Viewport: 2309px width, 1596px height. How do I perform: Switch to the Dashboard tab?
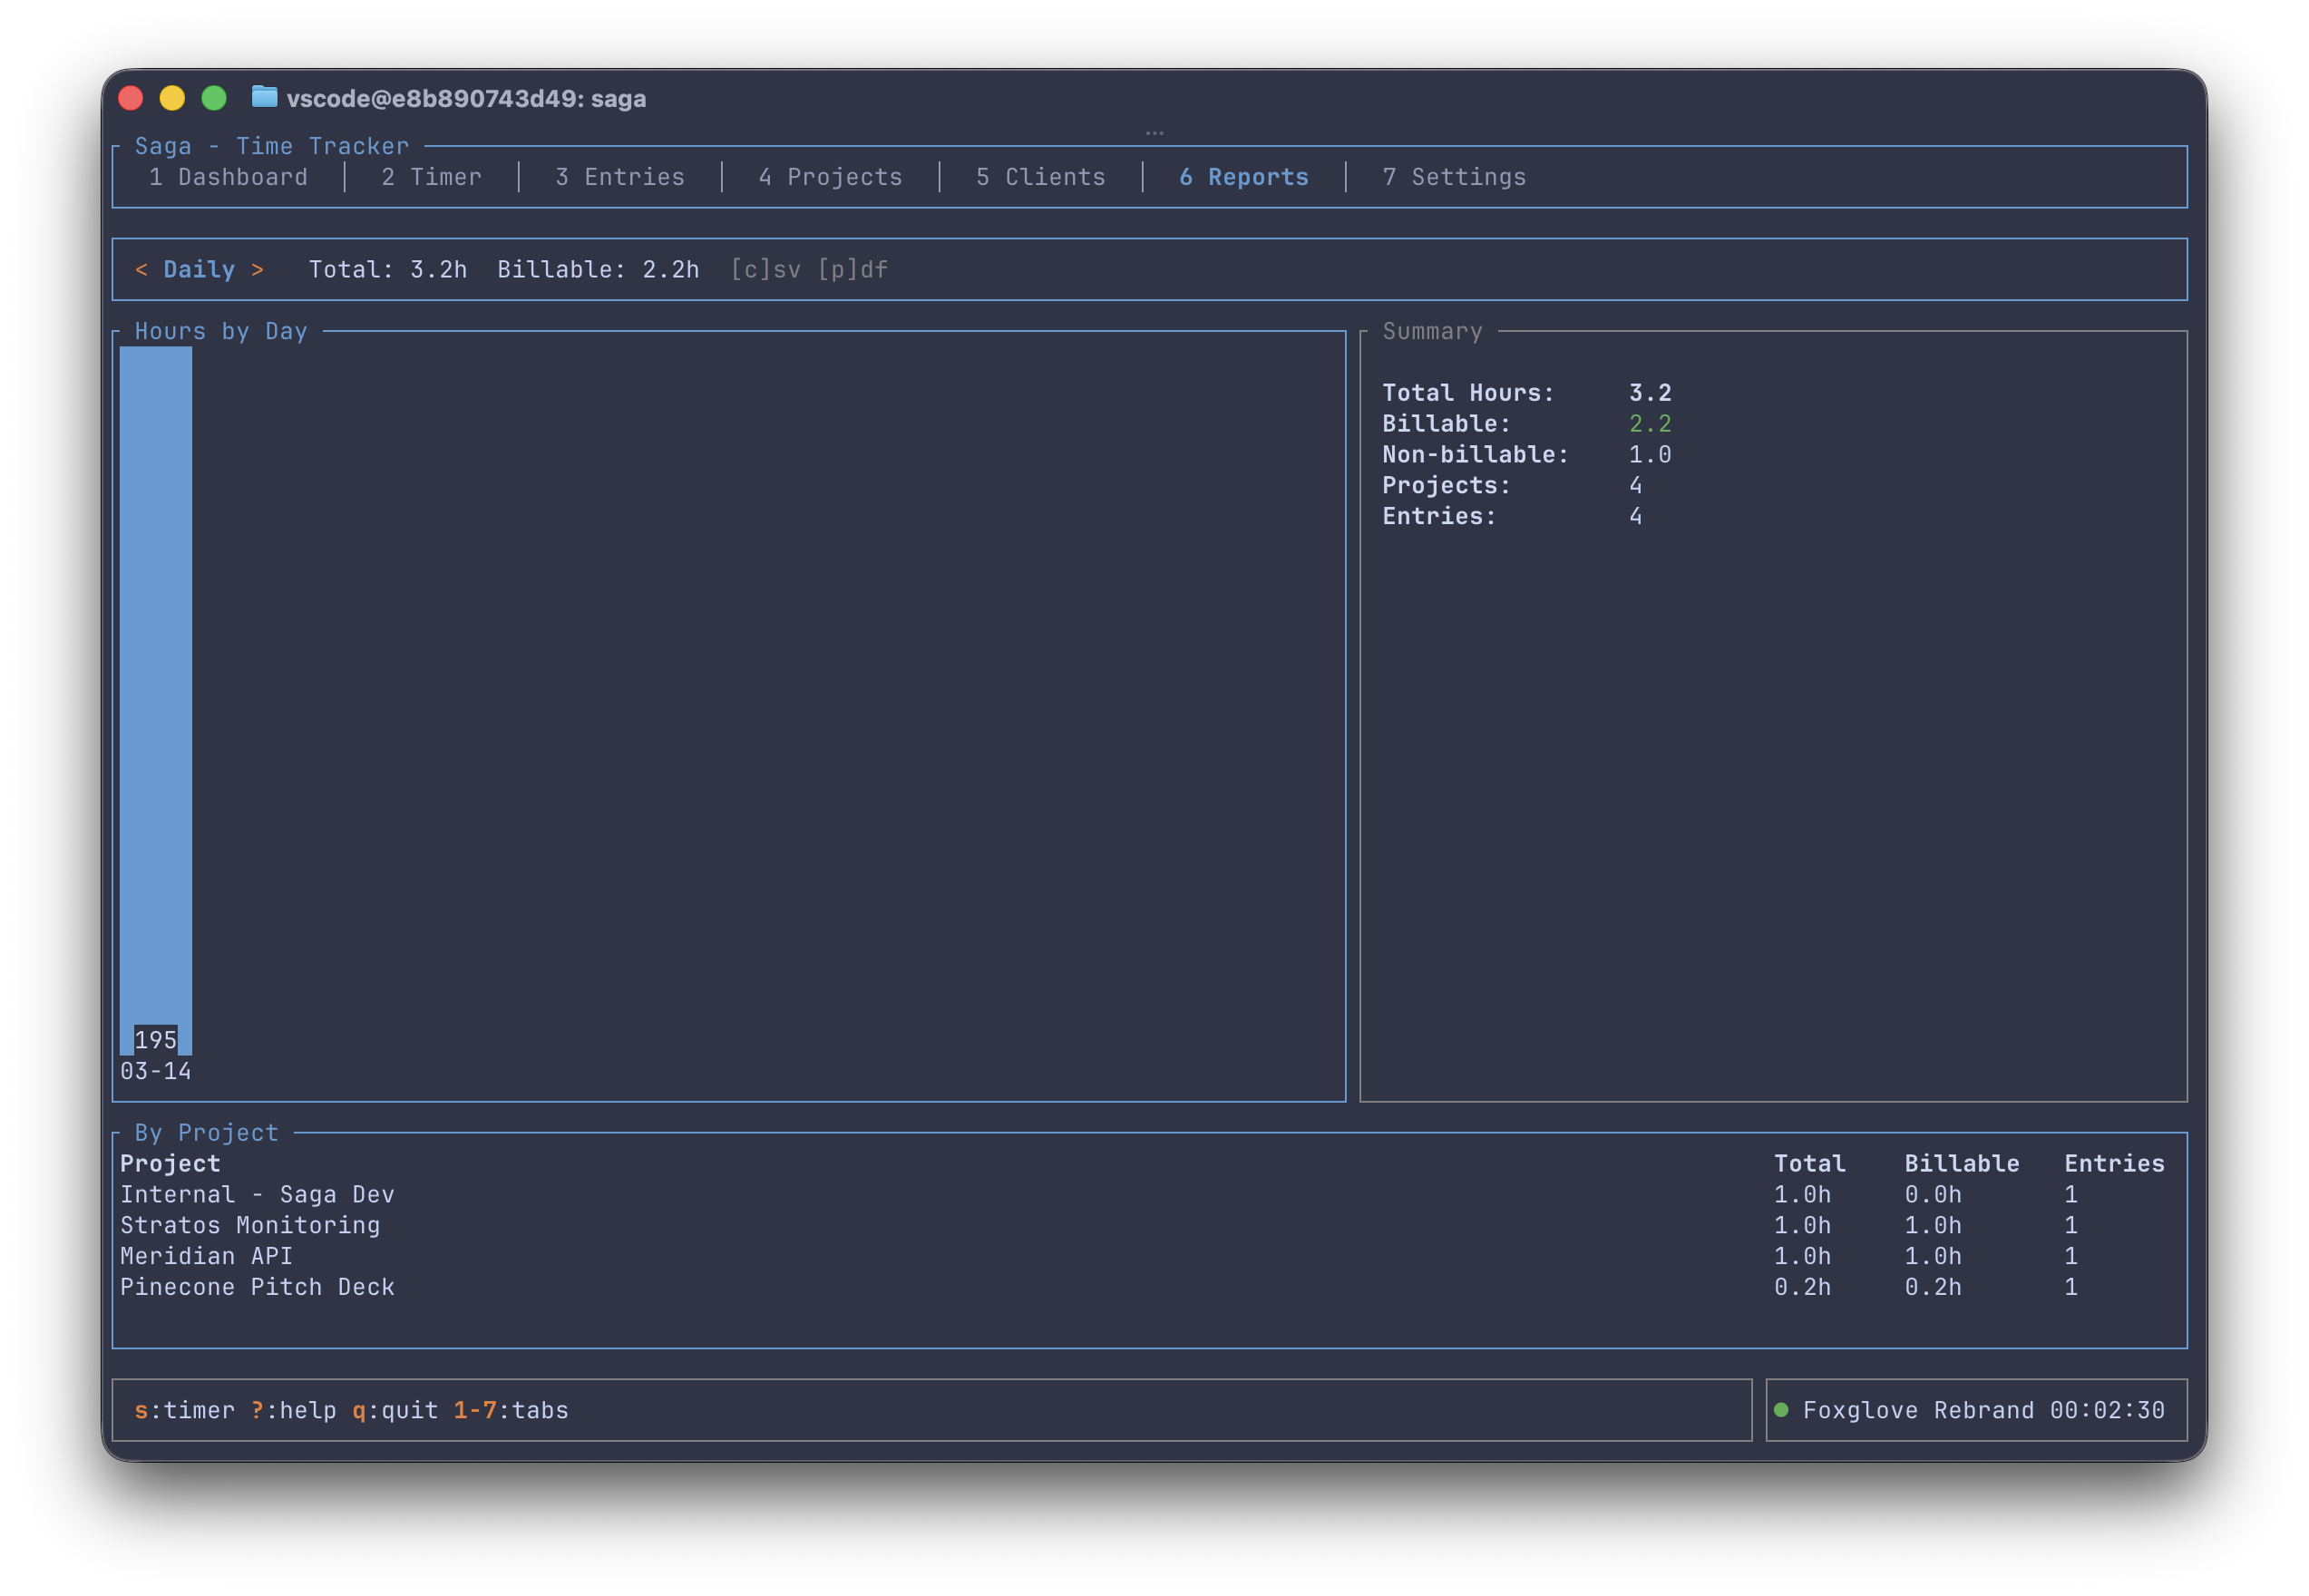(x=228, y=177)
